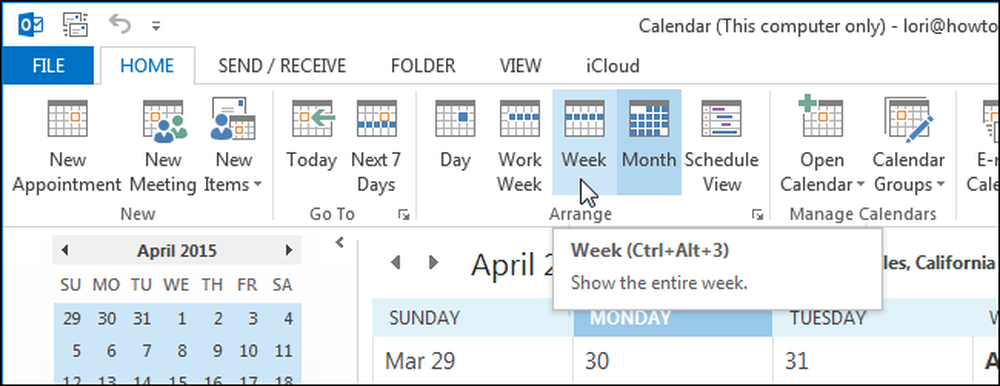Click the Undo quick access icon
Viewport: 1000px width, 386px height.
pos(120,24)
